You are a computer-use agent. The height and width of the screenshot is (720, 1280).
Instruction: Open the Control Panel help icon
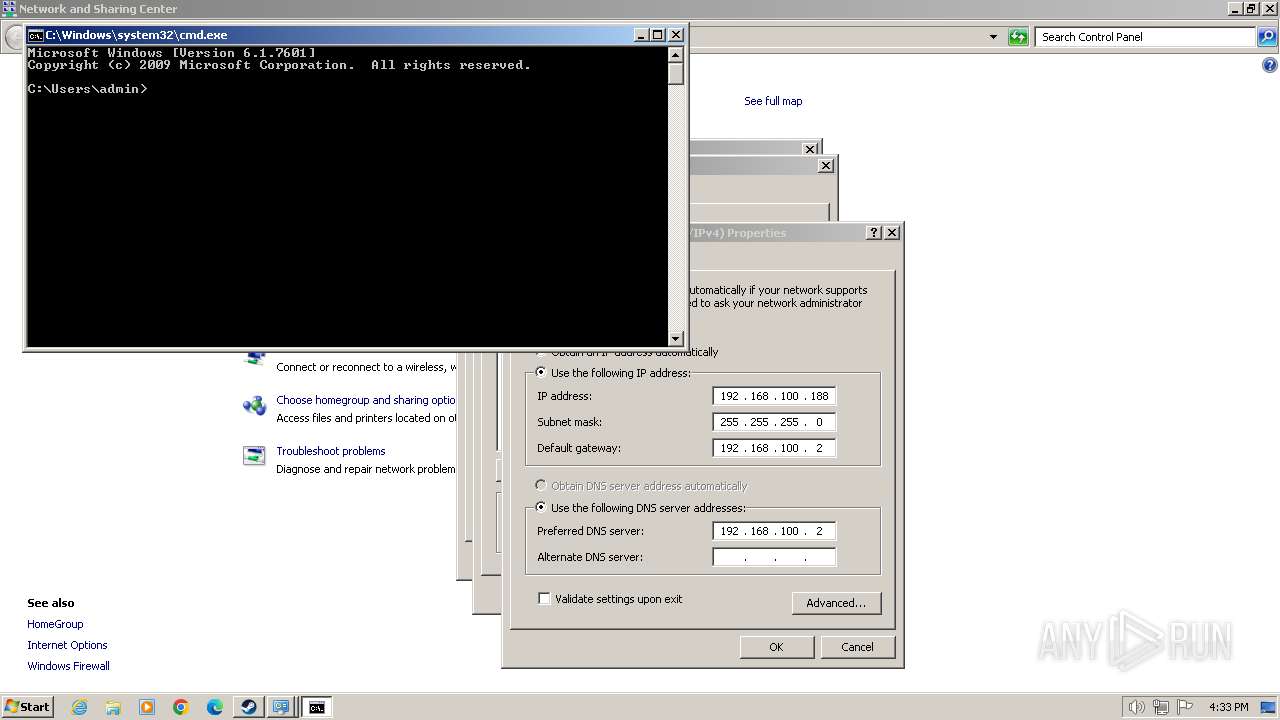tap(1270, 65)
